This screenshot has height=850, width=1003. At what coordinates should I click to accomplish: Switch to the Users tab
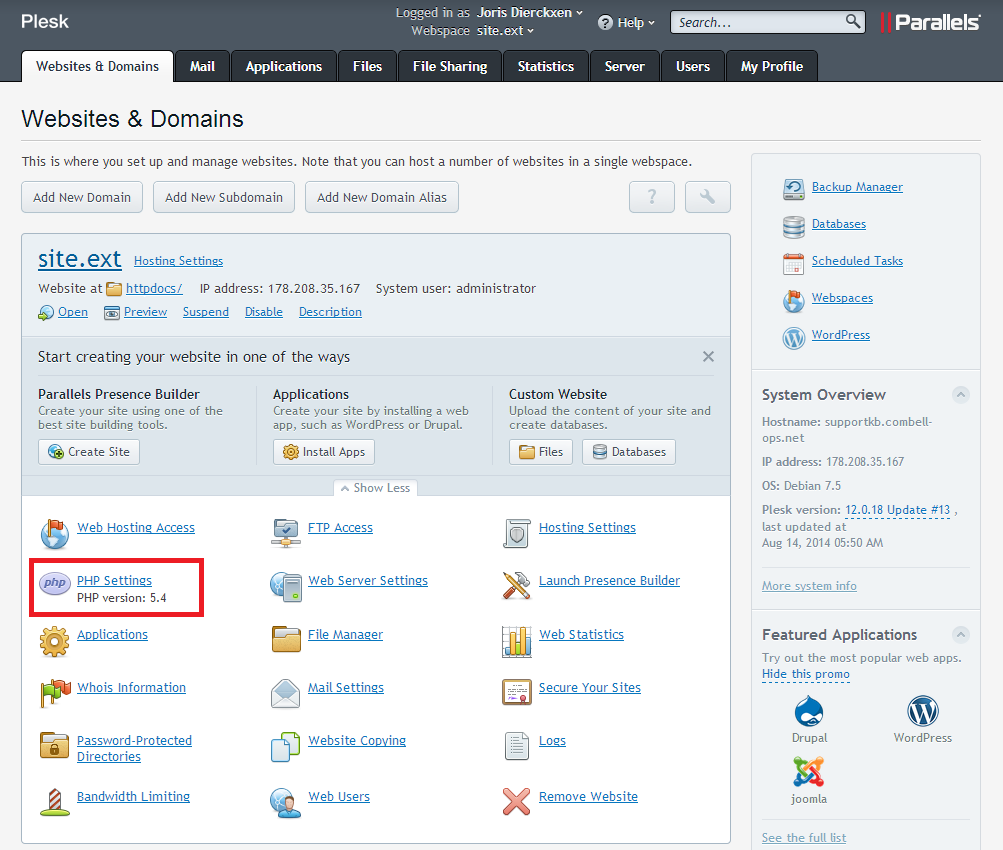pyautogui.click(x=693, y=67)
